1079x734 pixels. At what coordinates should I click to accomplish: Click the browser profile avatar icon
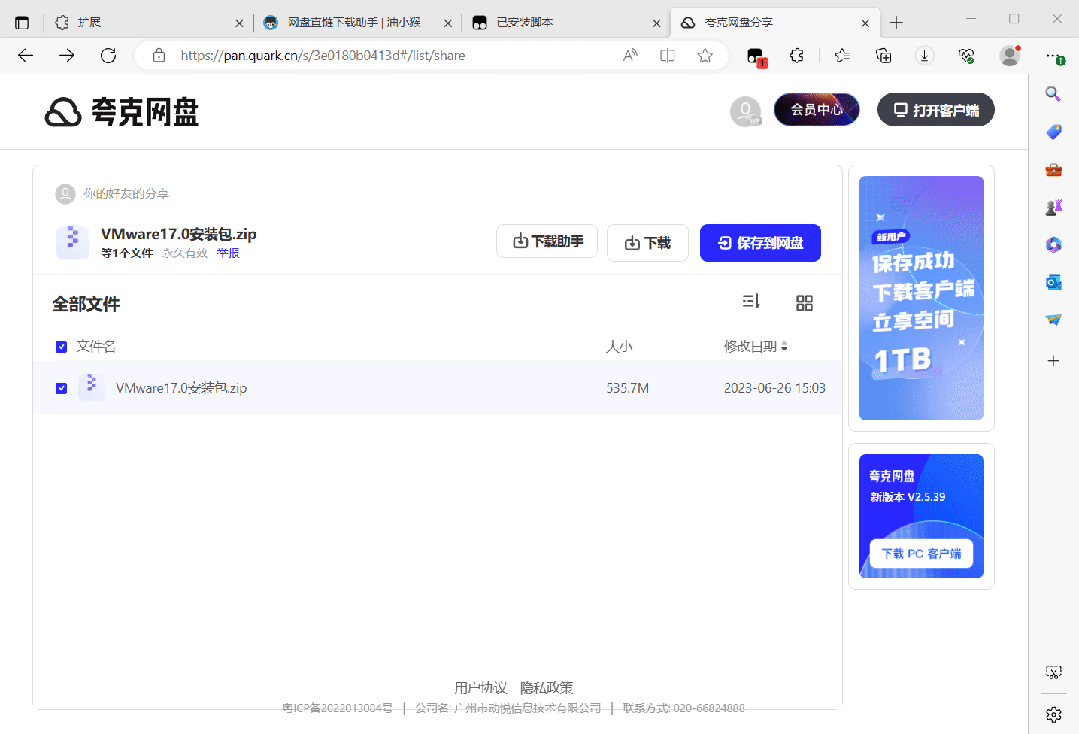[1010, 55]
